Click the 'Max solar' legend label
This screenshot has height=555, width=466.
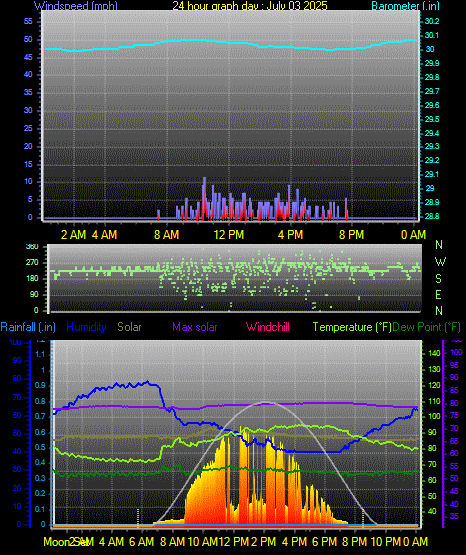click(195, 327)
